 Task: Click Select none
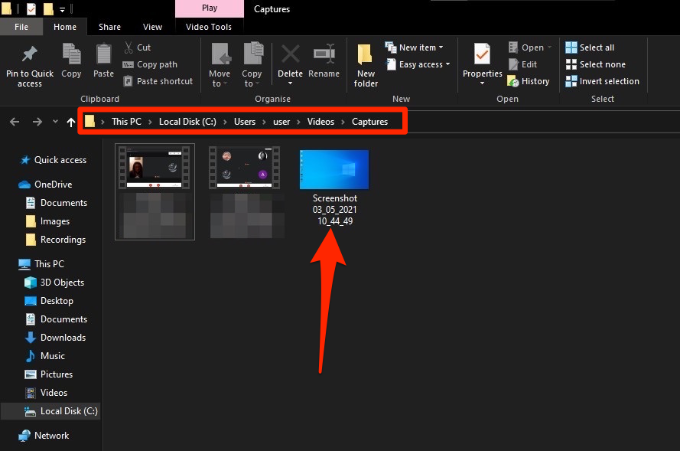coord(595,64)
